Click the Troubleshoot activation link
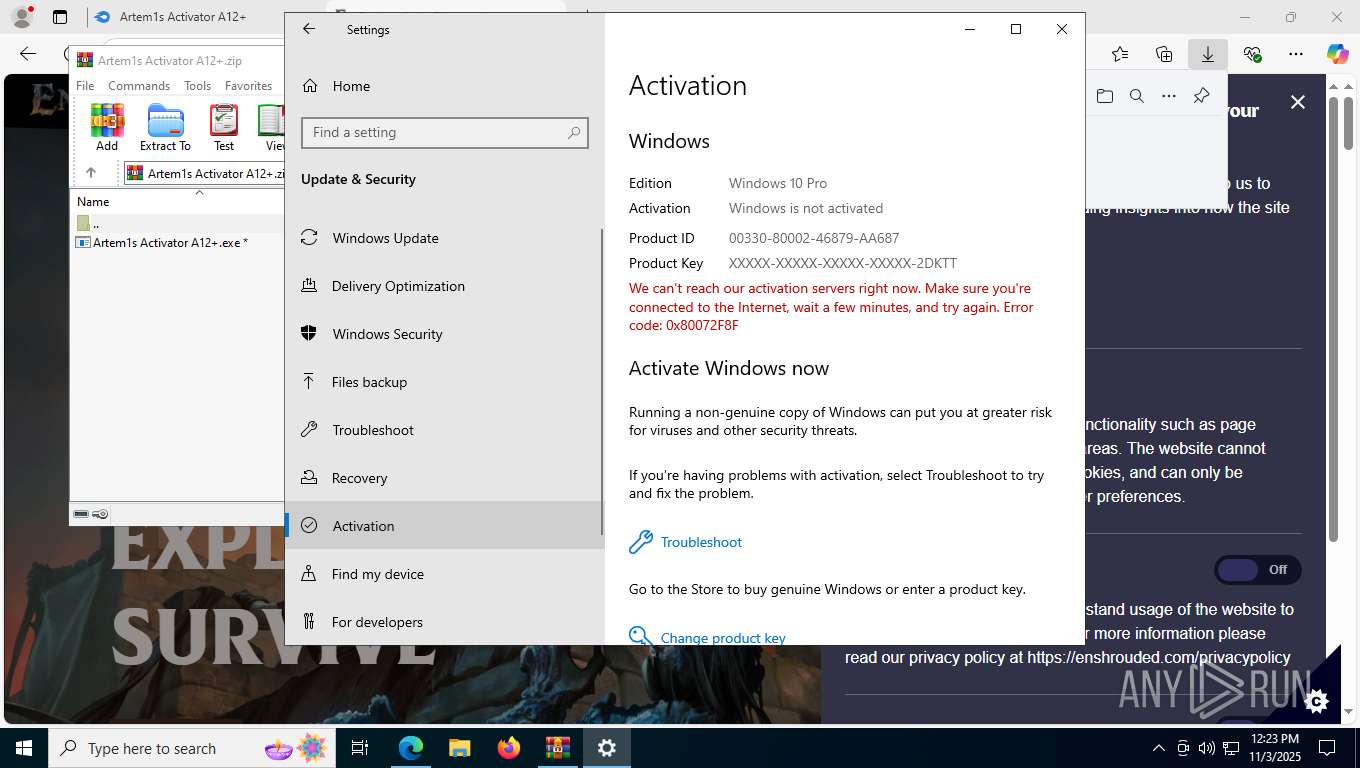This screenshot has height=768, width=1360. pos(701,542)
